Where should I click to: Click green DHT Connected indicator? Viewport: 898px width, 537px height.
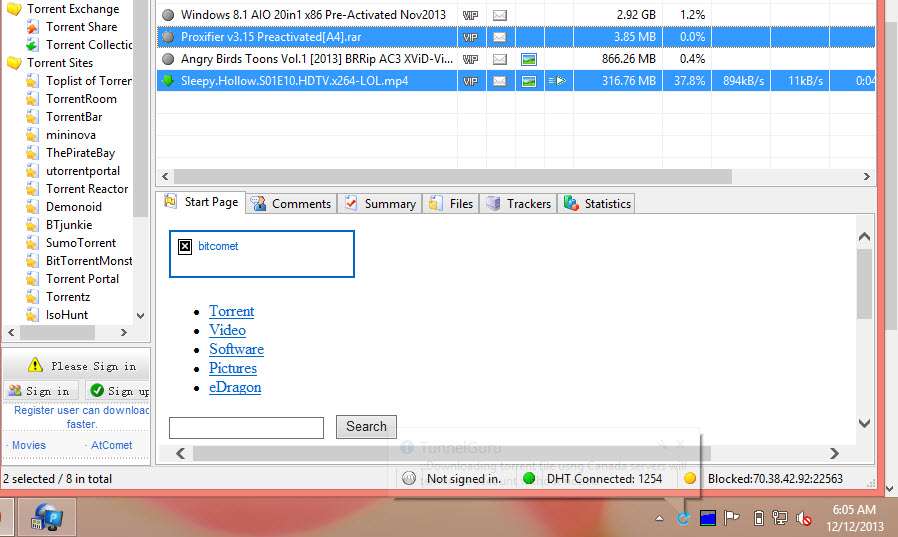[529, 479]
